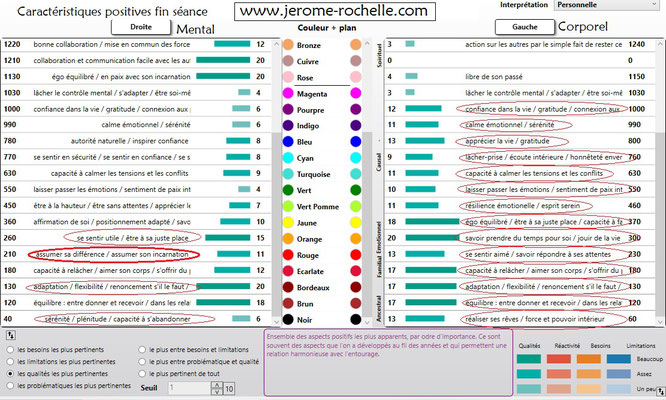Select radio 'les besoins les plus pertinents'
Screen dimensions: 666x400
10,350
